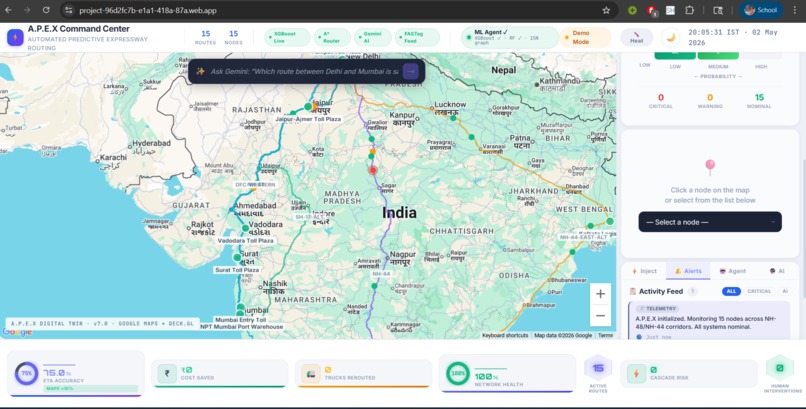The image size is (806, 409).
Task: Toggle Demo Mode pill
Action: [585, 38]
